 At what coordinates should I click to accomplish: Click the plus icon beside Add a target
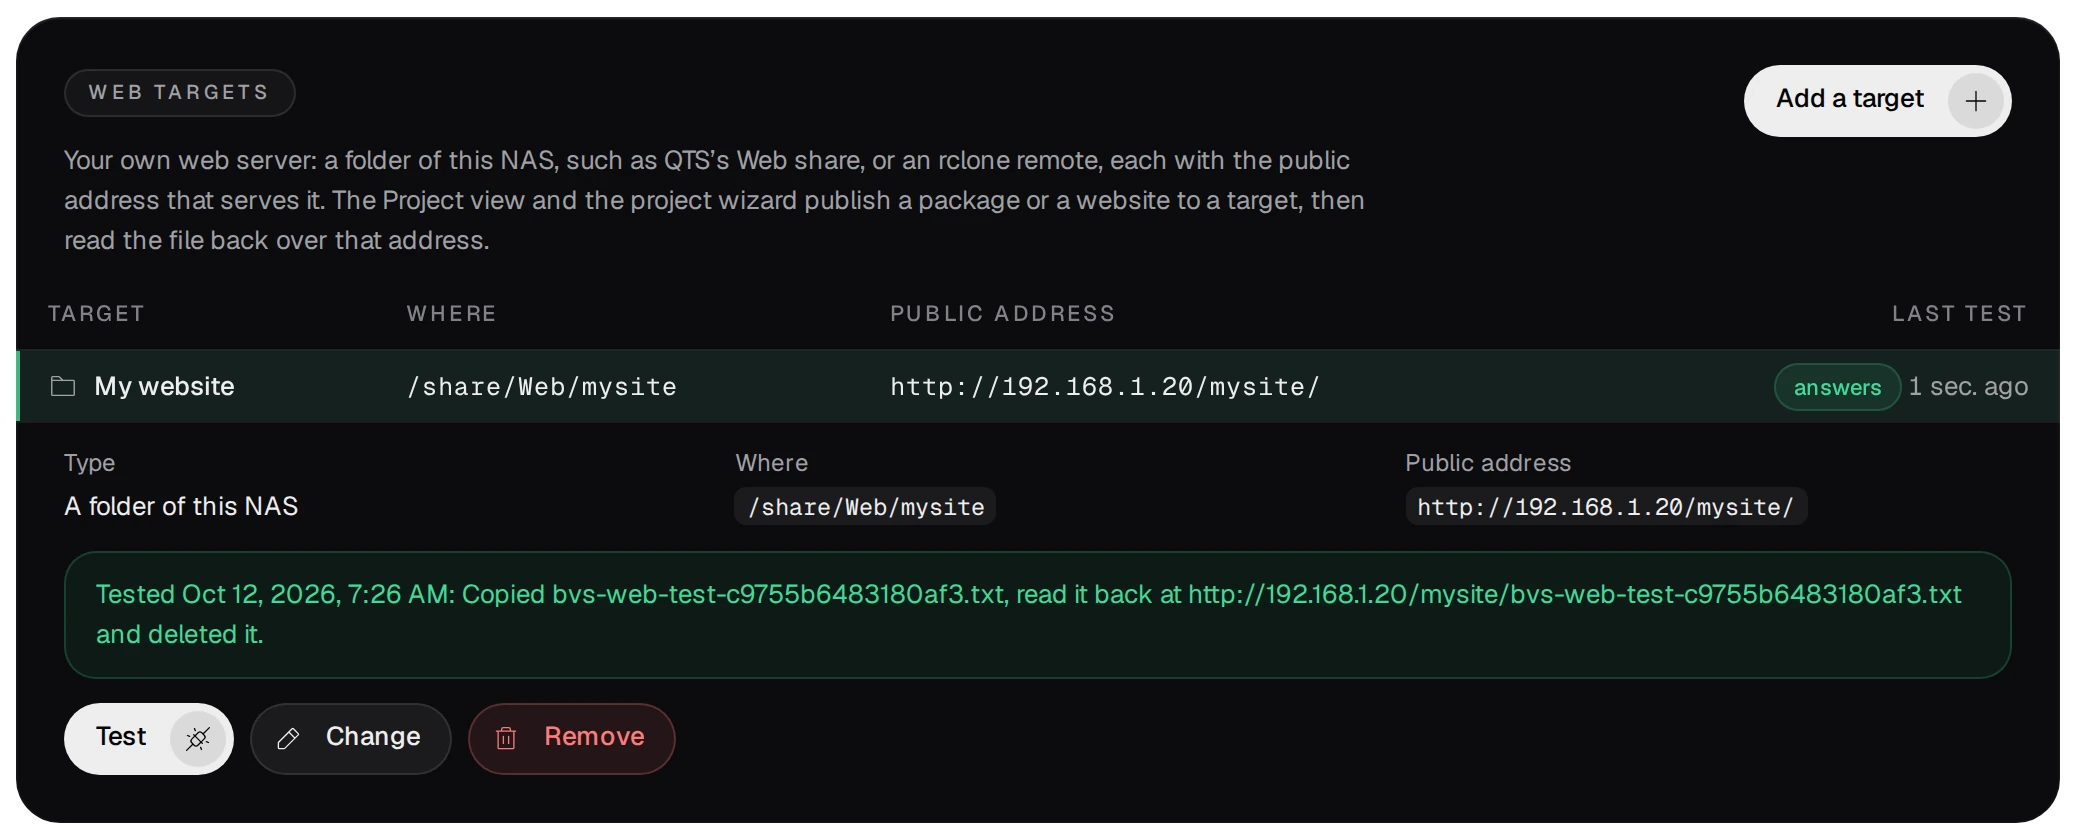pyautogui.click(x=1975, y=101)
